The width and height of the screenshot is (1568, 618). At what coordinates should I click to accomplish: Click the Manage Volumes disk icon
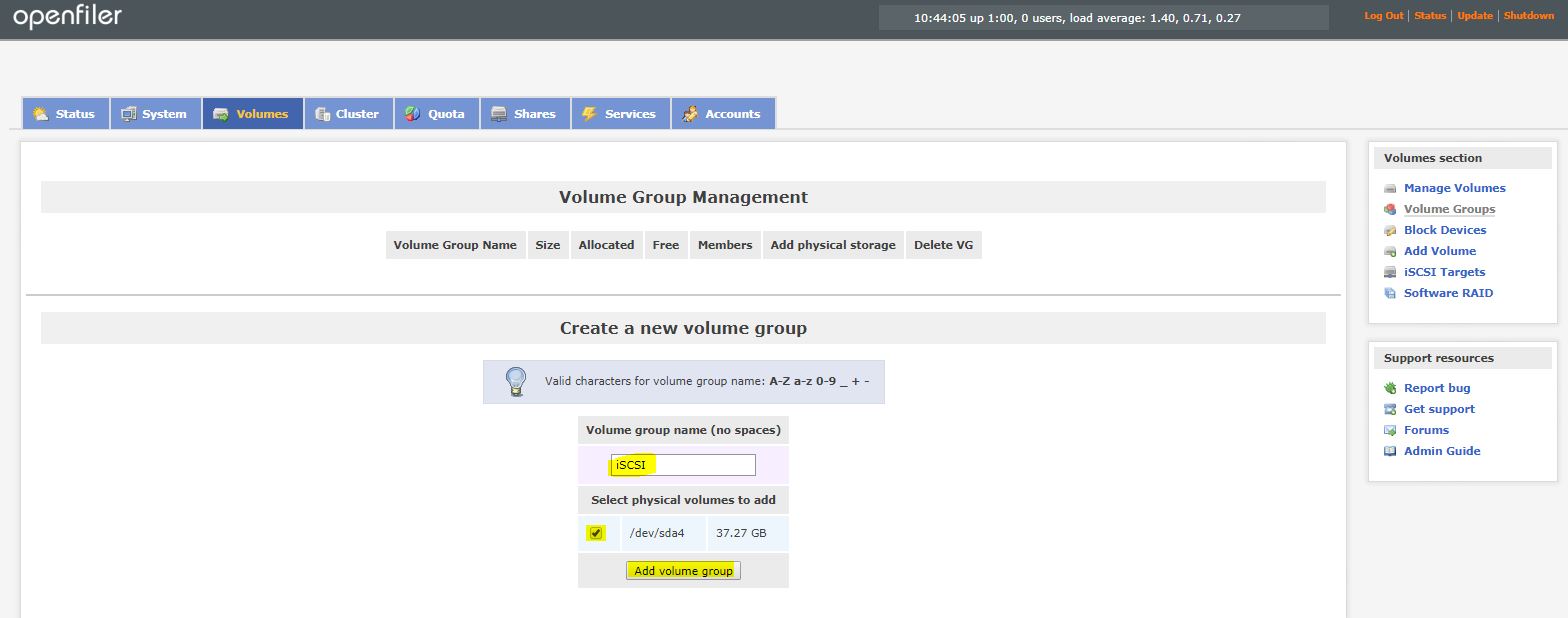(1390, 189)
